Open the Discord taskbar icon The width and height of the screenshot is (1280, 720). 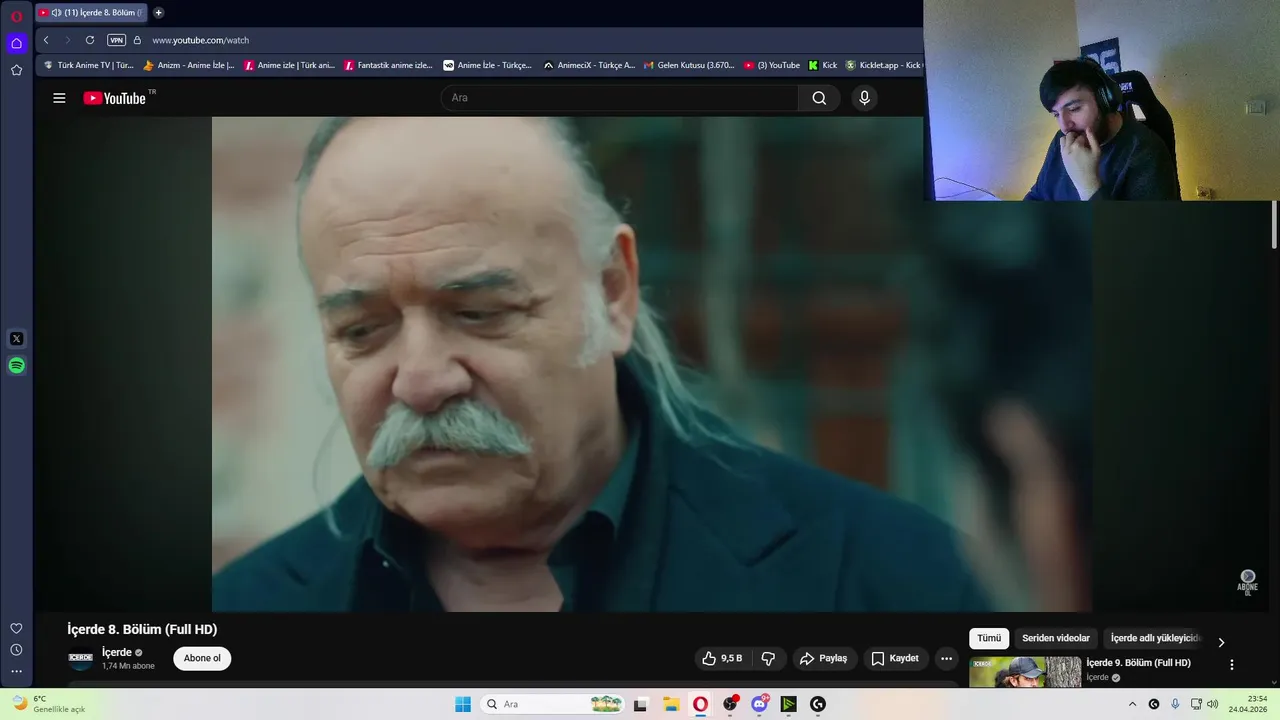(760, 704)
